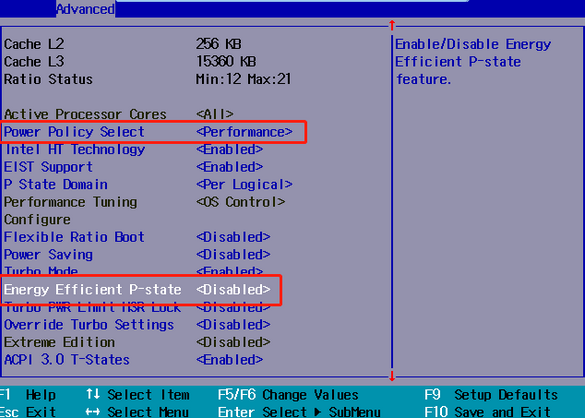The image size is (585, 418).
Task: Click F5/F6 Change Values hint
Action: point(288,395)
